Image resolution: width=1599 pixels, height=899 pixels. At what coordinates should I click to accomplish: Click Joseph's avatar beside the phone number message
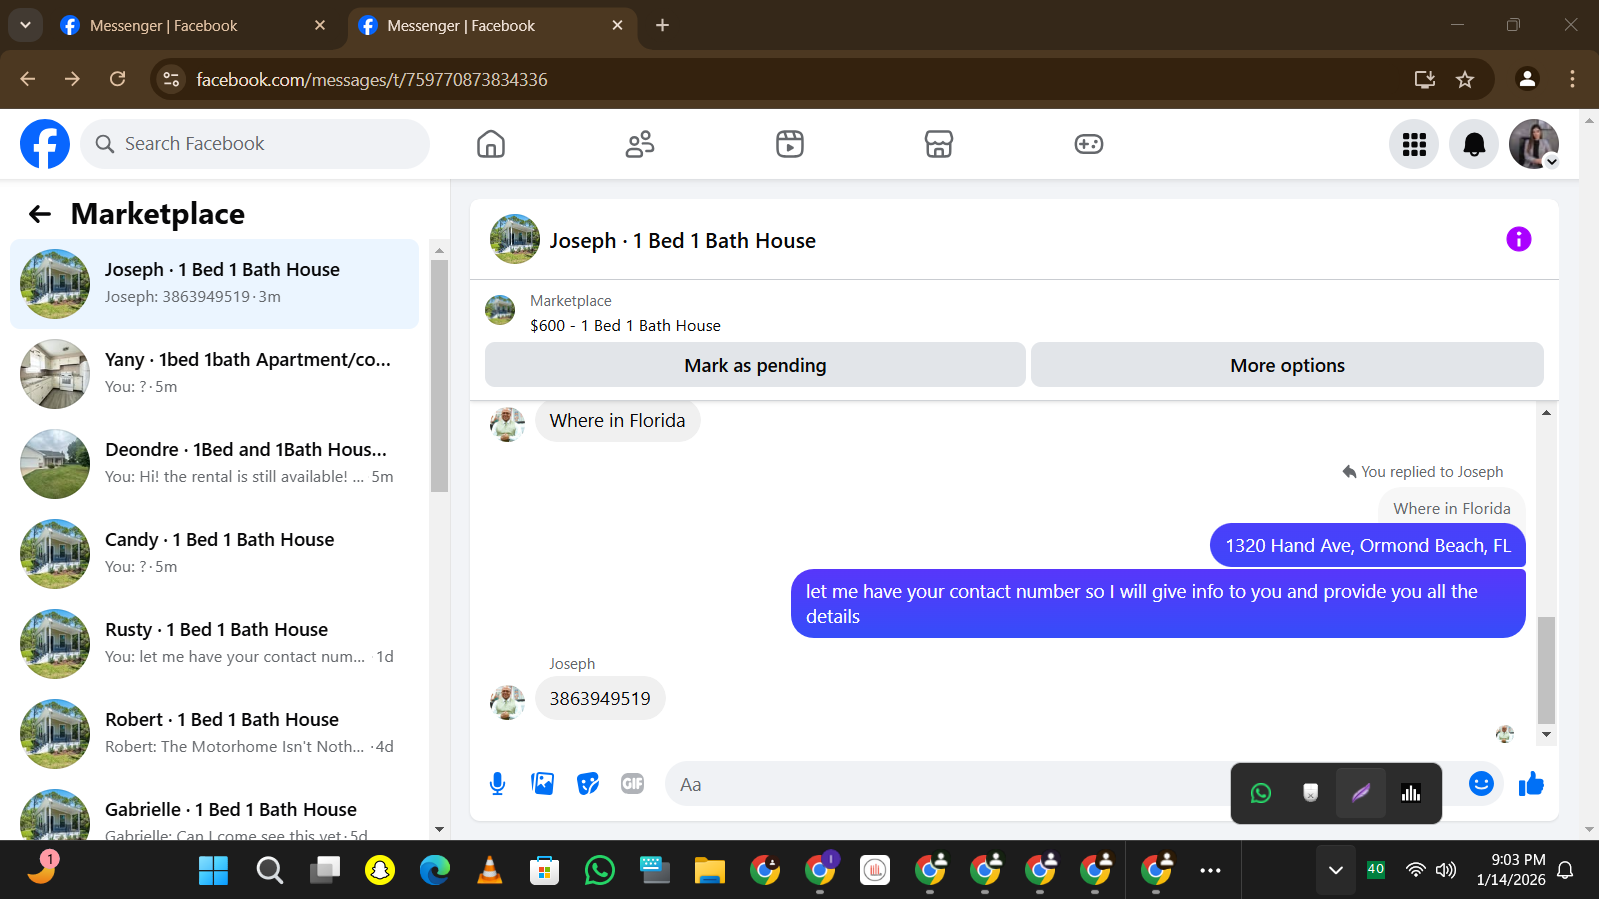508,703
